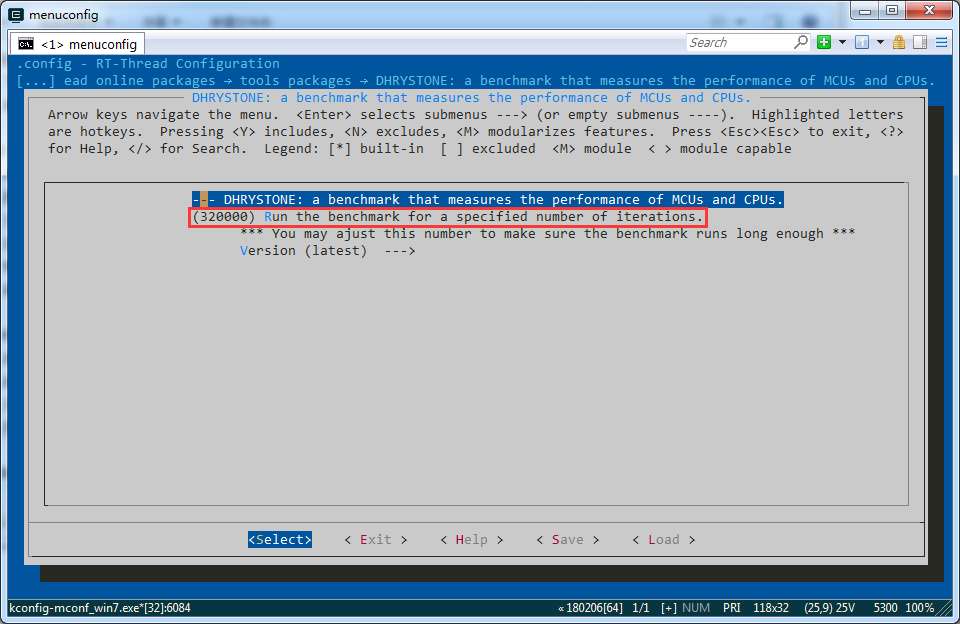Click the < Help > option
Viewport: 960px width, 624px height.
(471, 539)
